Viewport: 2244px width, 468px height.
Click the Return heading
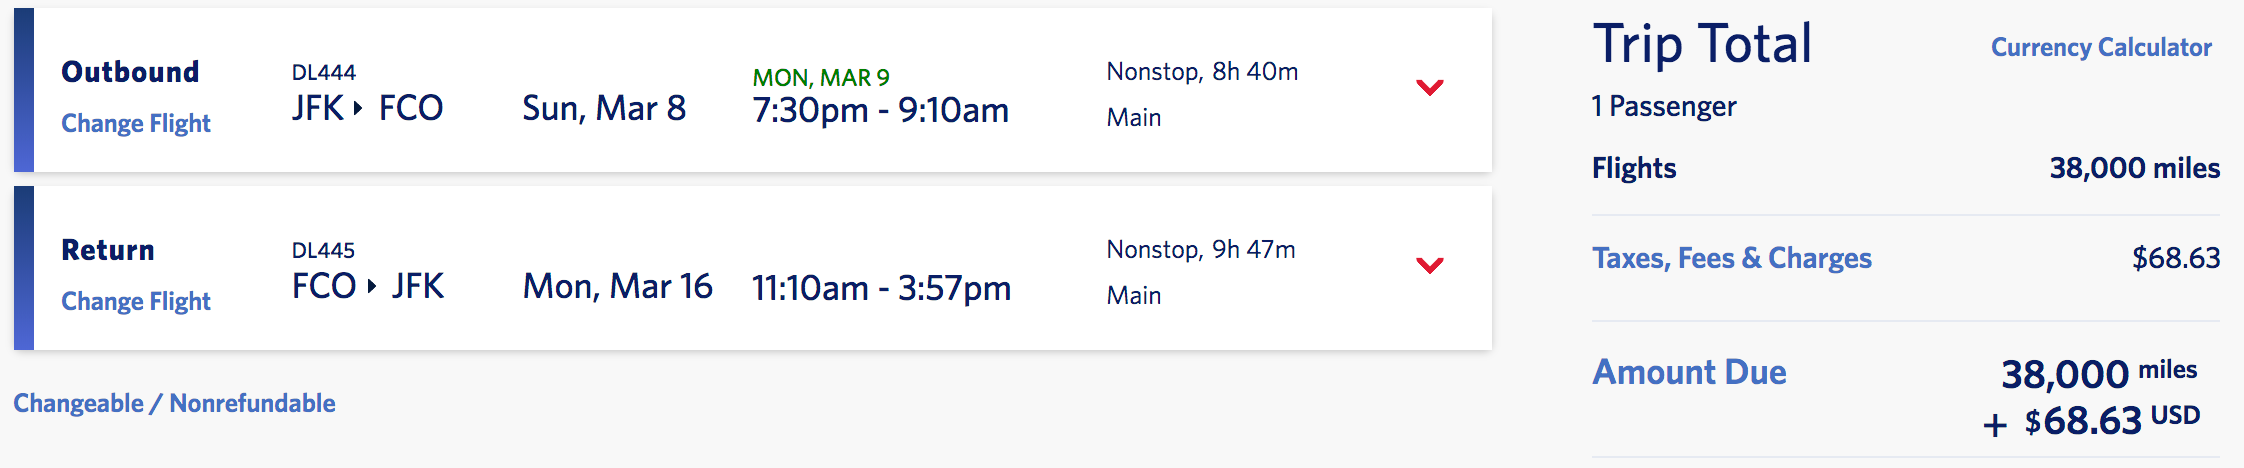108,250
